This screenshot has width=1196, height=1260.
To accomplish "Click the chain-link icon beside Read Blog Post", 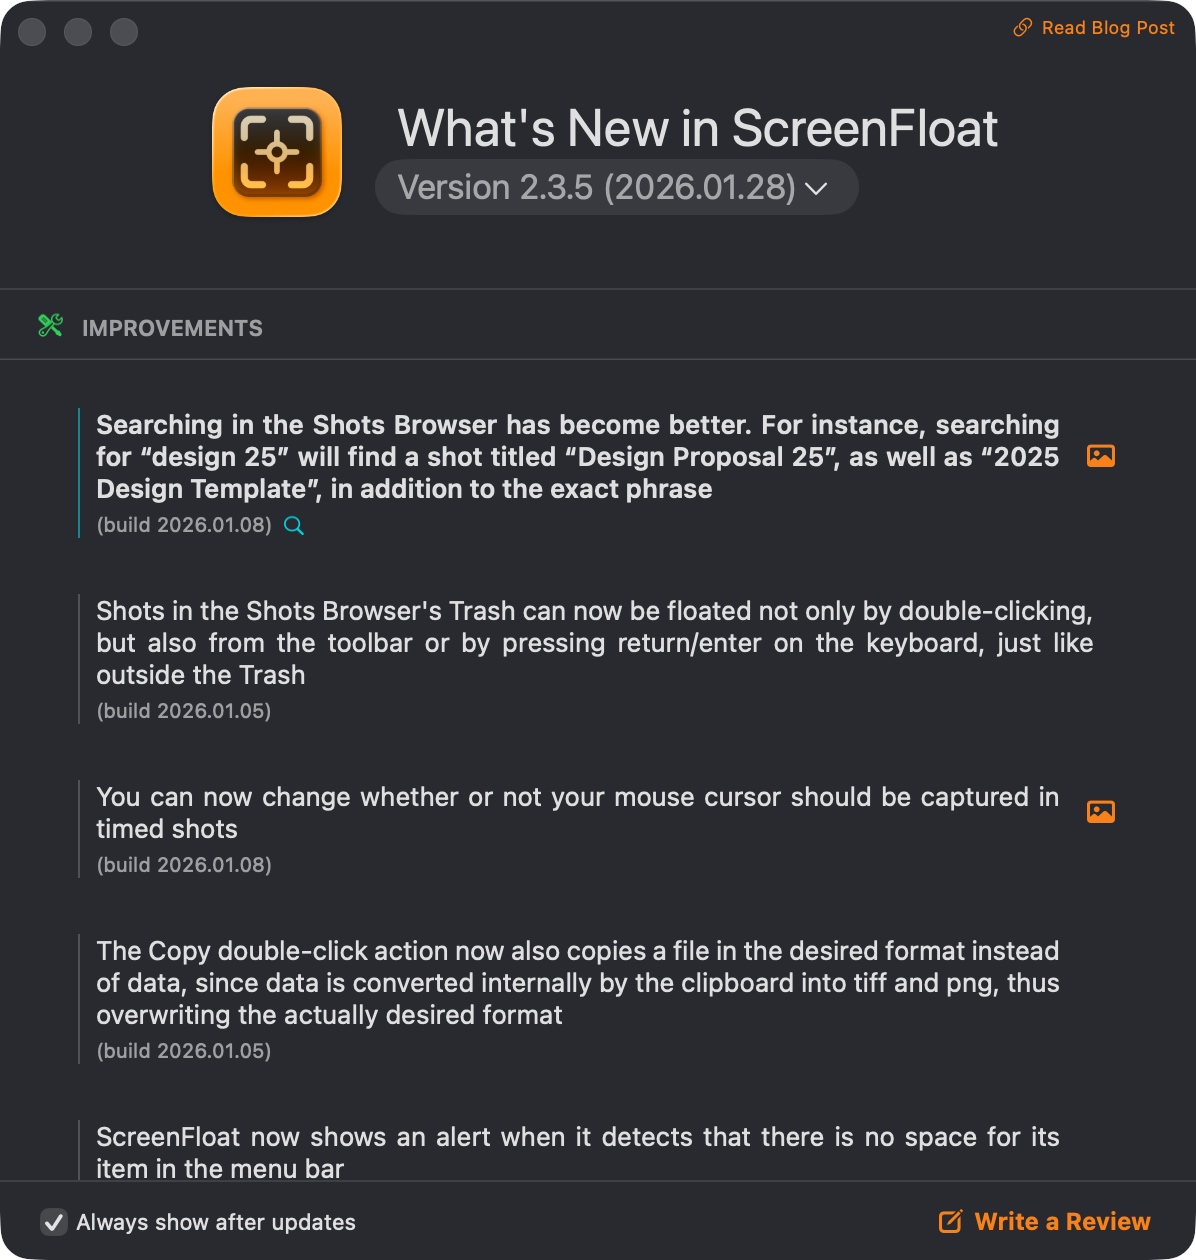I will (x=1022, y=28).
